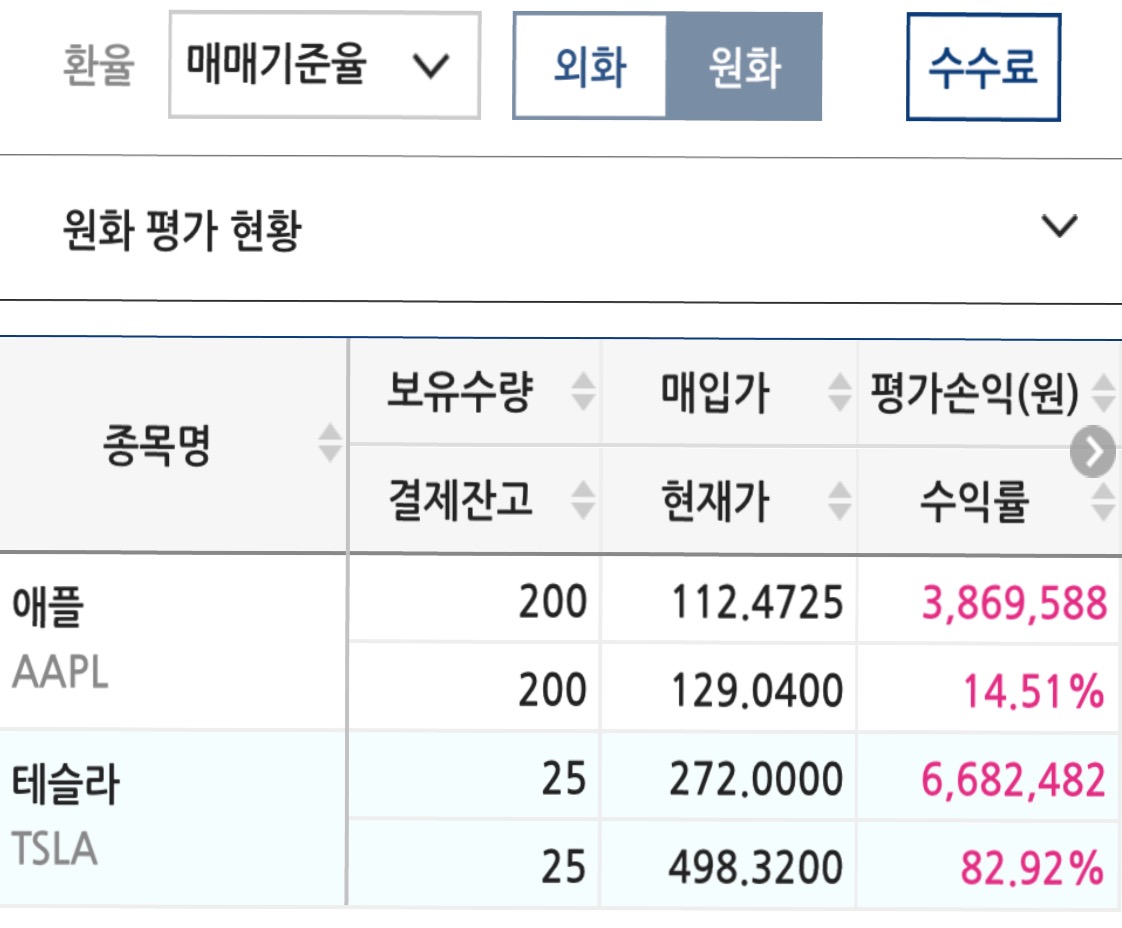1122x928 pixels.
Task: Switch to 원화 currency view
Action: pos(743,66)
